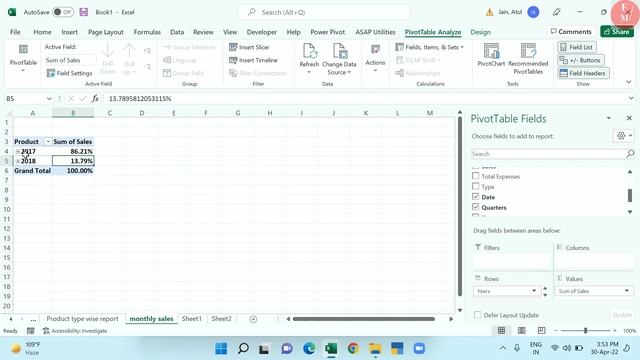Close the PivotTable Fields pane
The width and height of the screenshot is (640, 360).
[629, 118]
